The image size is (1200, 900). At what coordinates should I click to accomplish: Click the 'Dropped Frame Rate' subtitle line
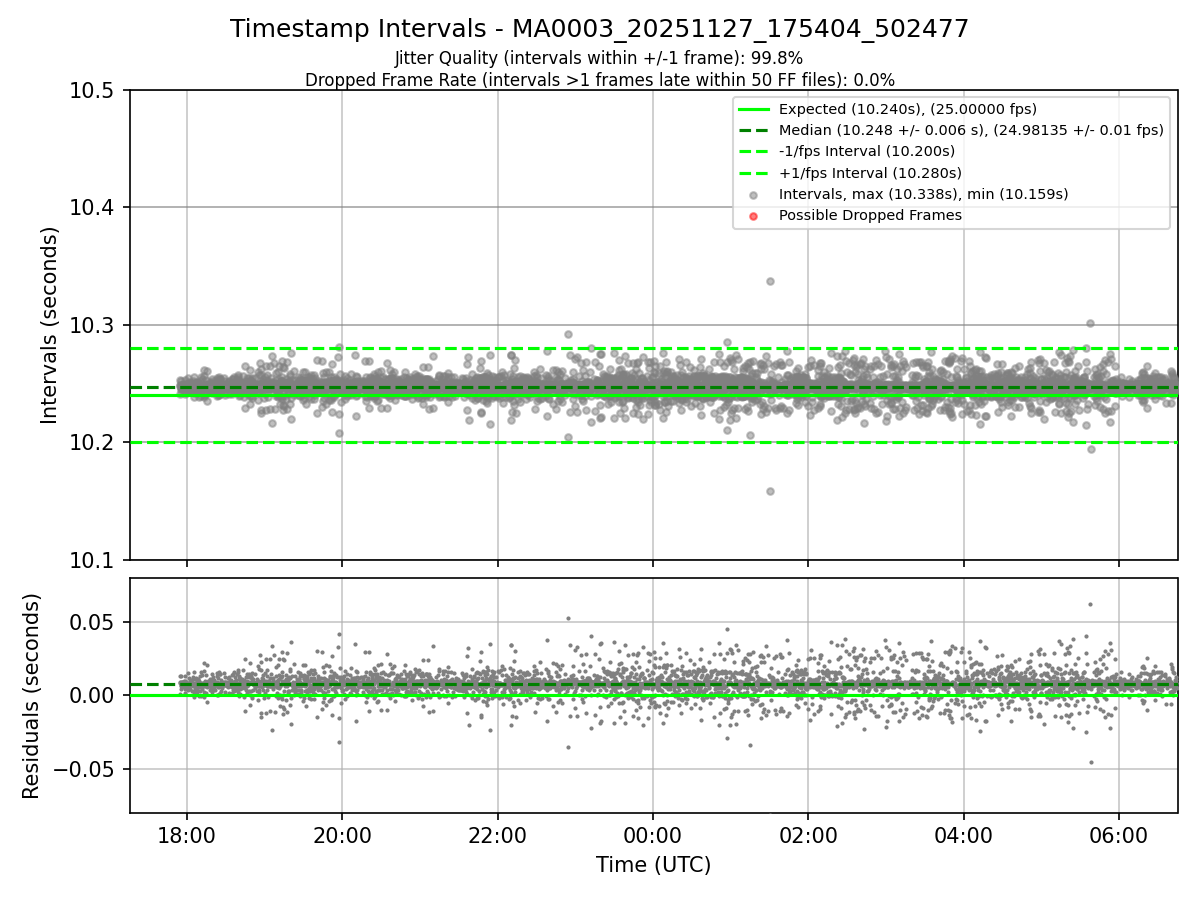[600, 80]
